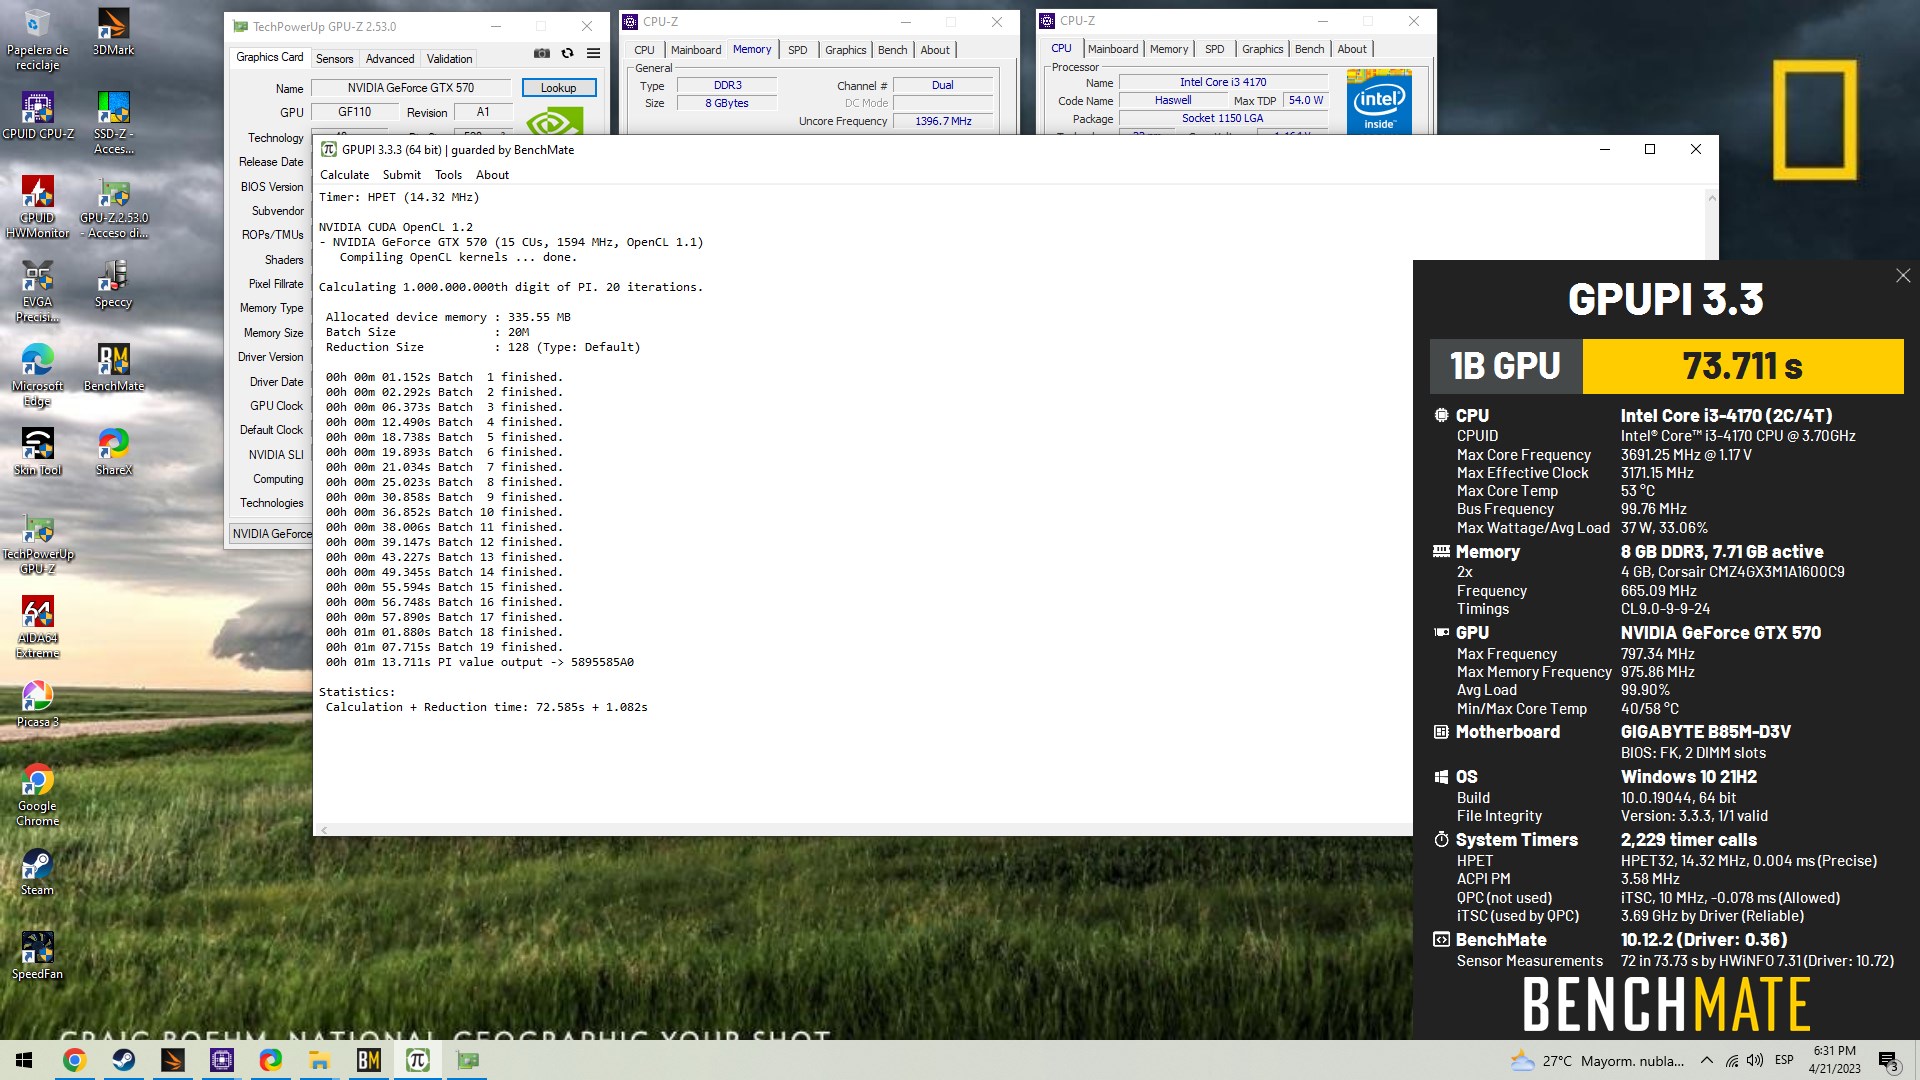
Task: Launch ShareX from the desktop
Action: tap(113, 452)
